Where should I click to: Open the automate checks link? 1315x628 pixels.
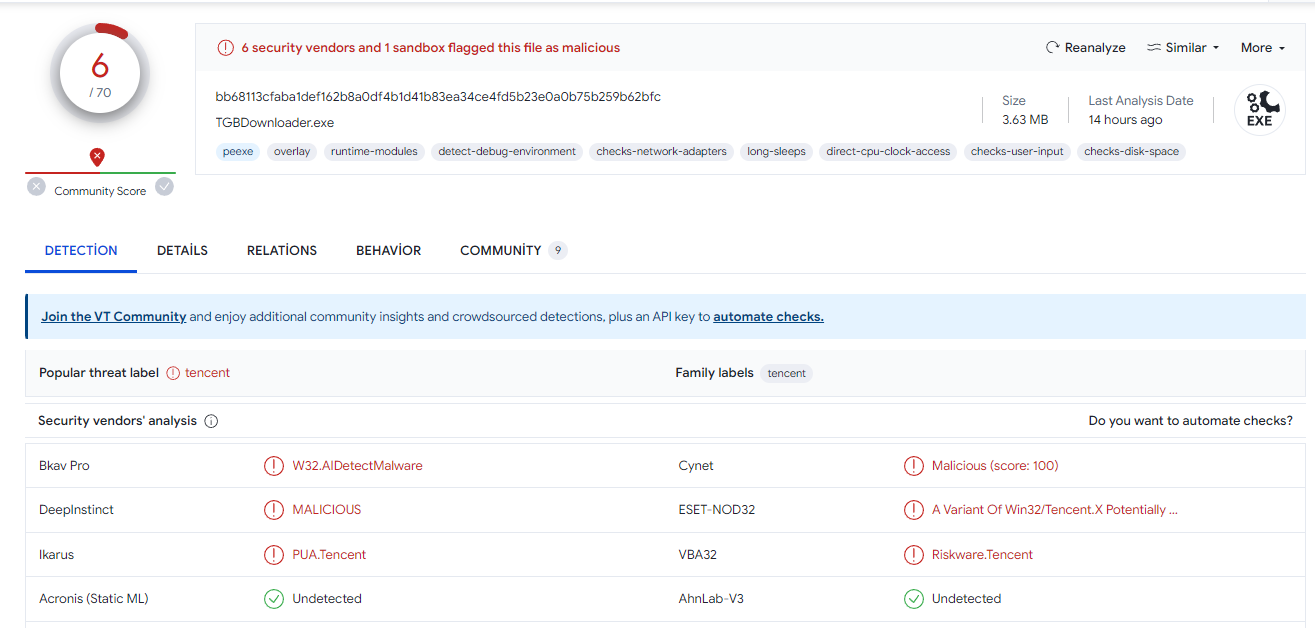coord(768,317)
